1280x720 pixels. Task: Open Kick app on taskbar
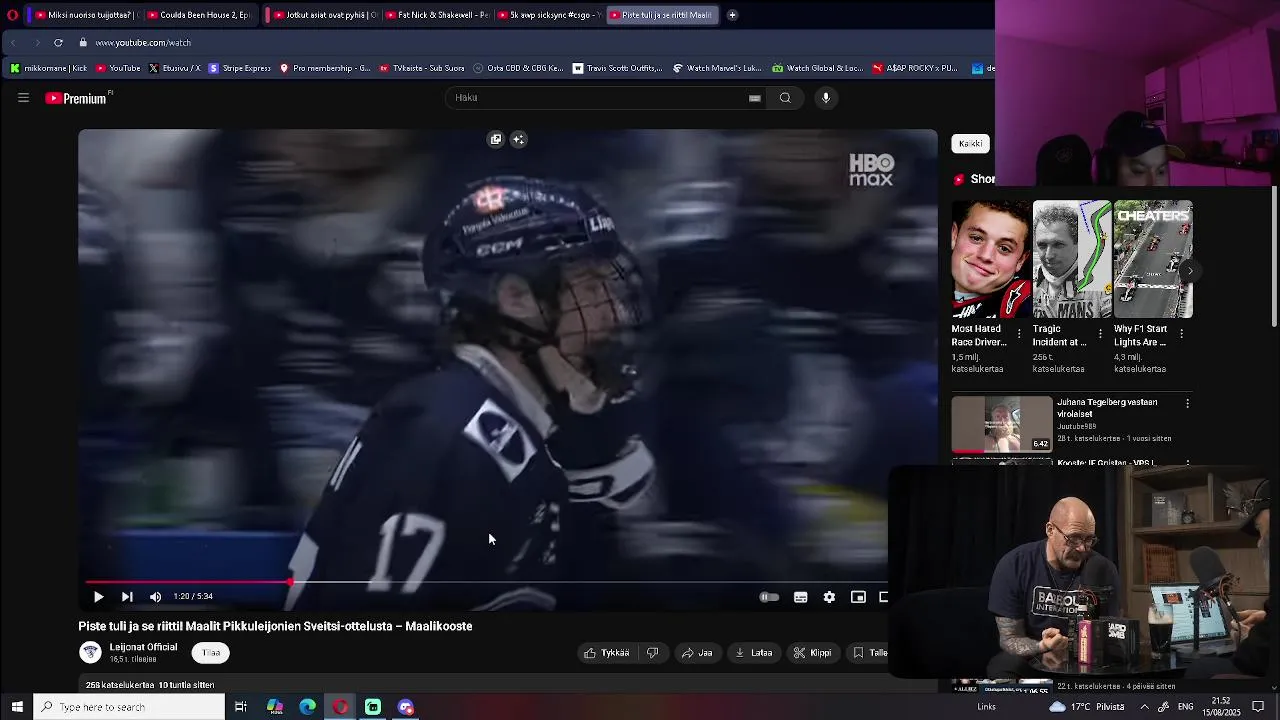[373, 707]
